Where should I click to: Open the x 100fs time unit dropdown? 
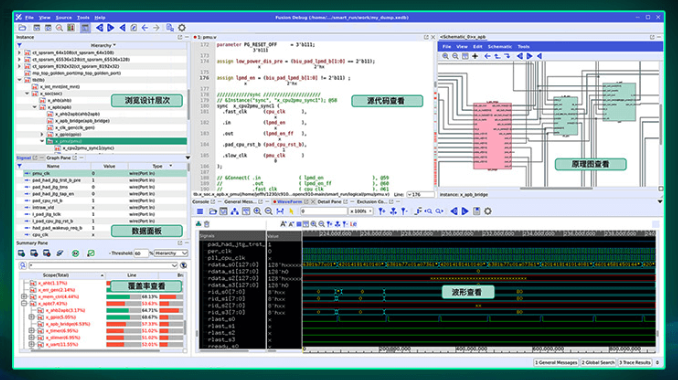tap(361, 211)
